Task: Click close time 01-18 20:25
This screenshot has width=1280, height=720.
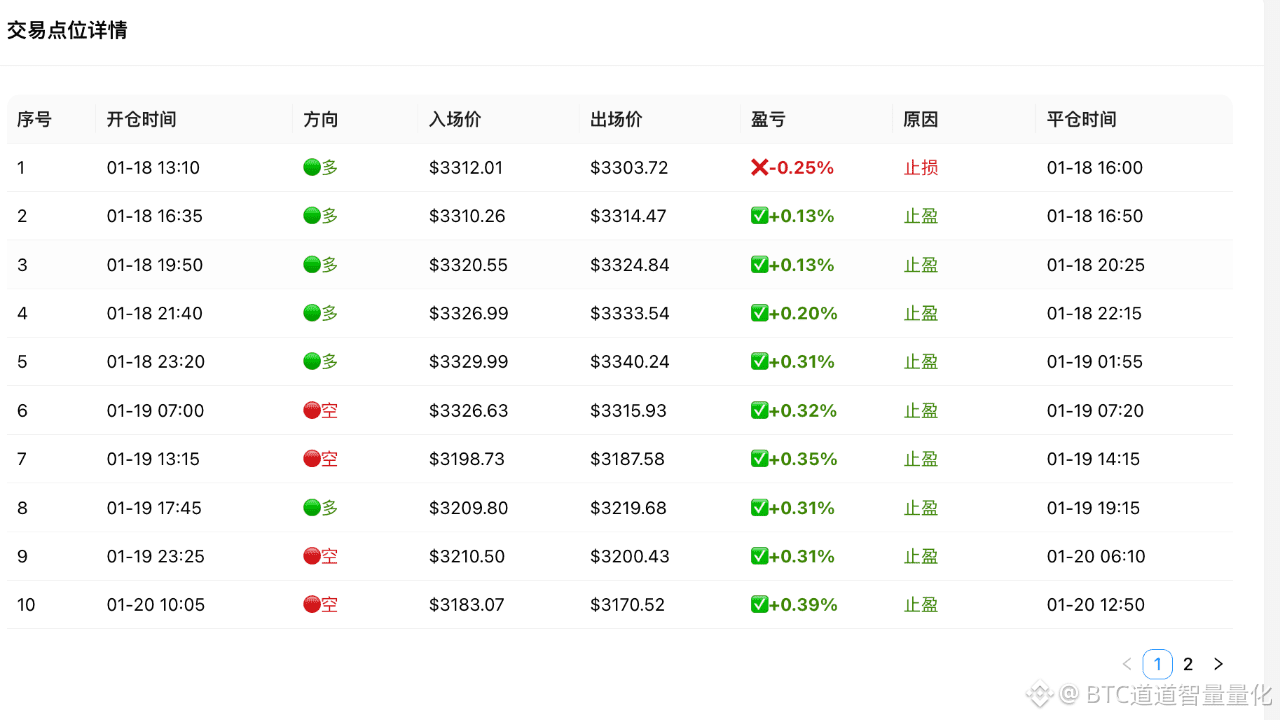Action: coord(1096,265)
